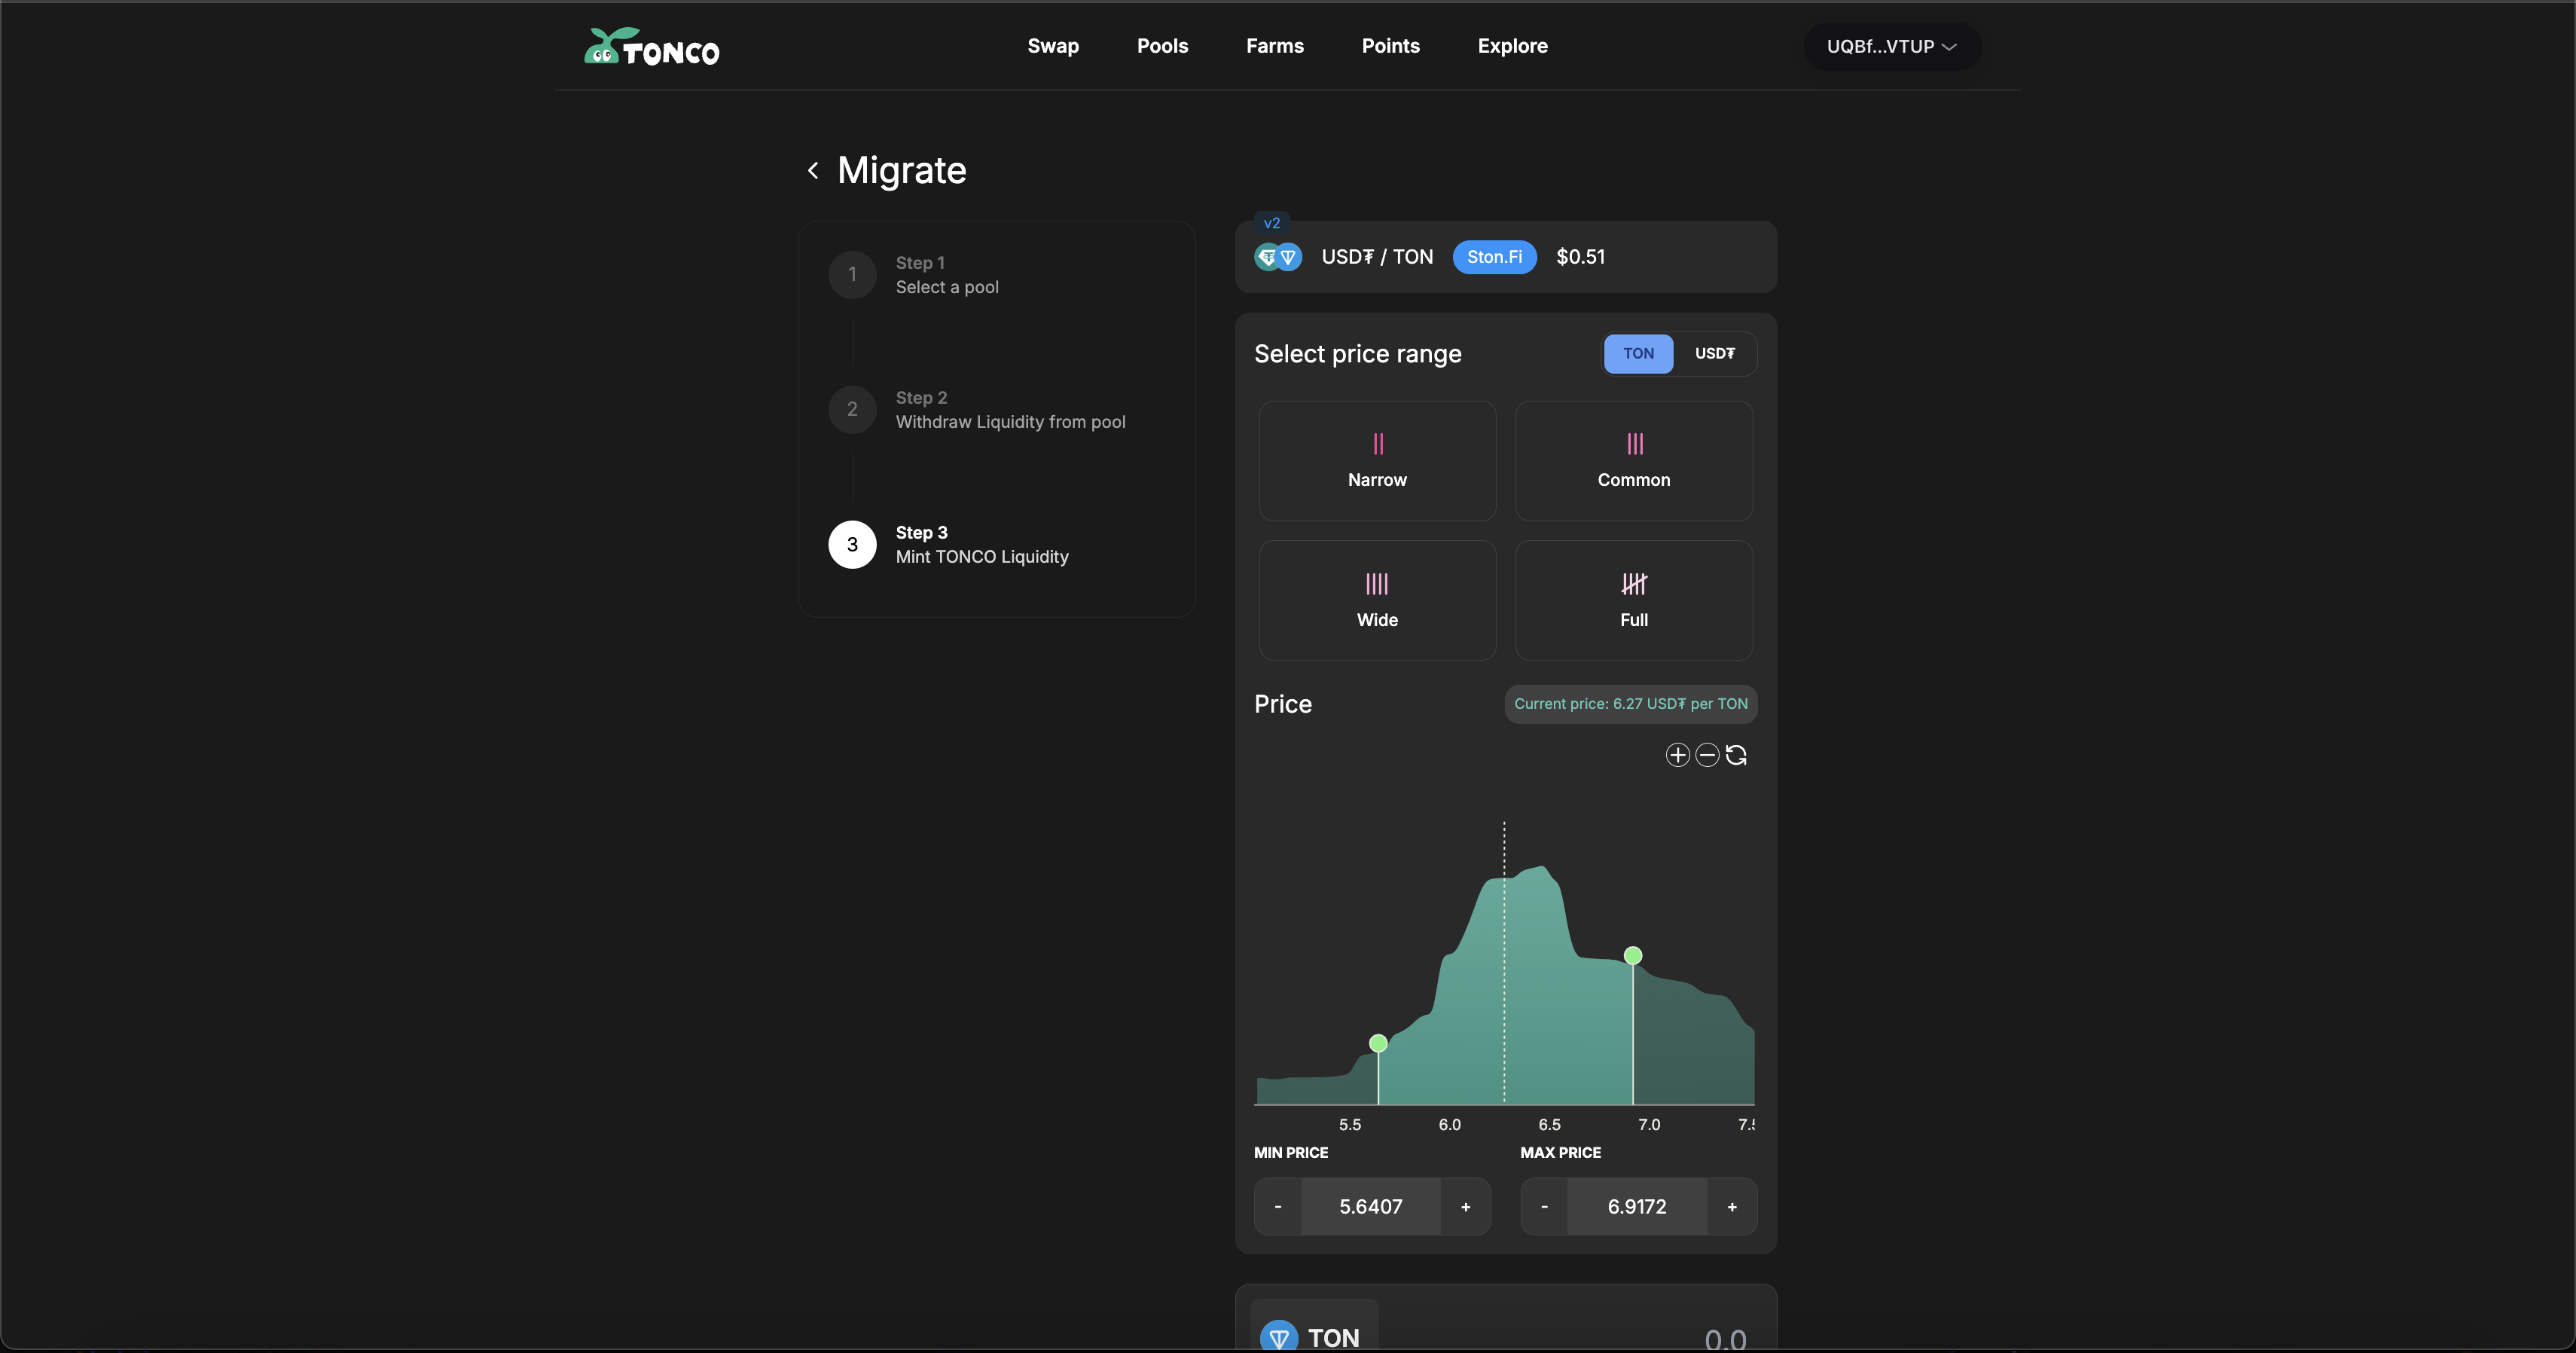Click the back arrow next to Migrate
Screen dimensions: 2576x1353
click(813, 171)
